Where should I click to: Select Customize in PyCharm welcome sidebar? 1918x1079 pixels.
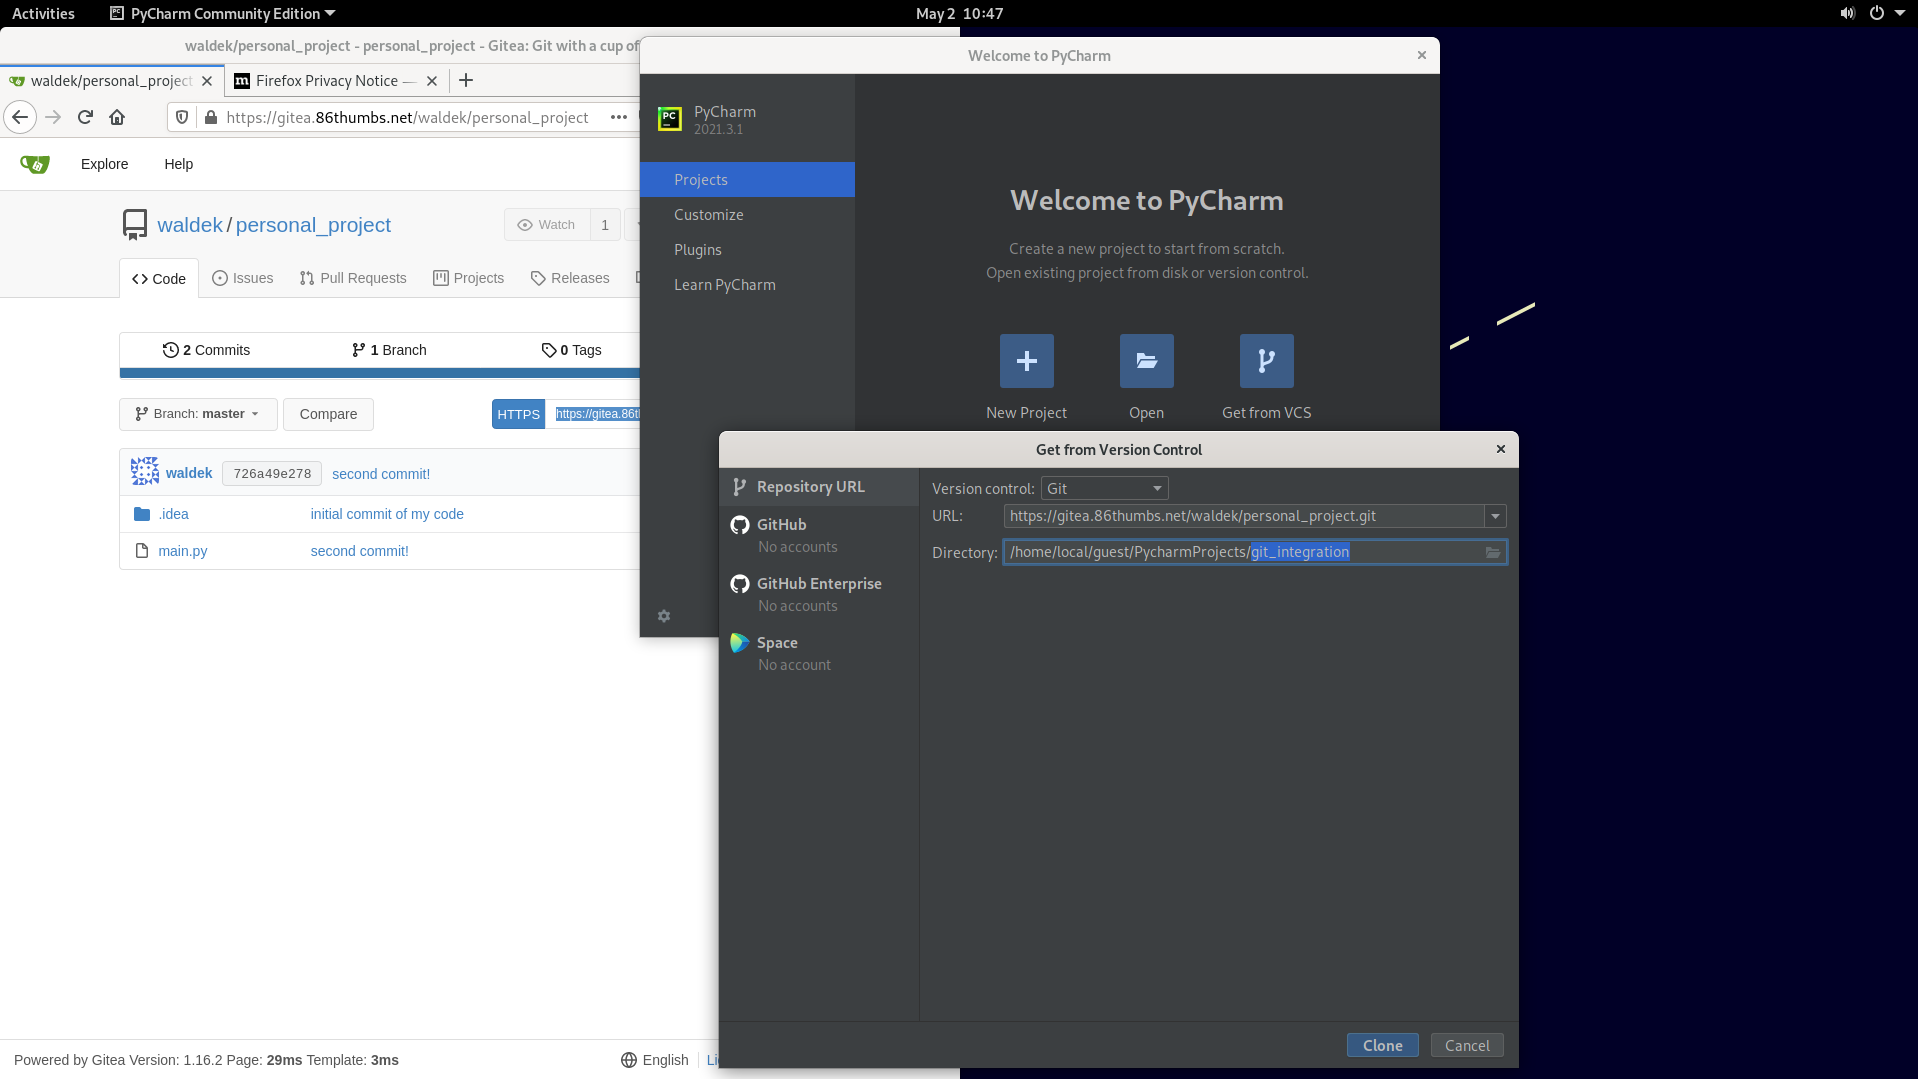(x=747, y=215)
